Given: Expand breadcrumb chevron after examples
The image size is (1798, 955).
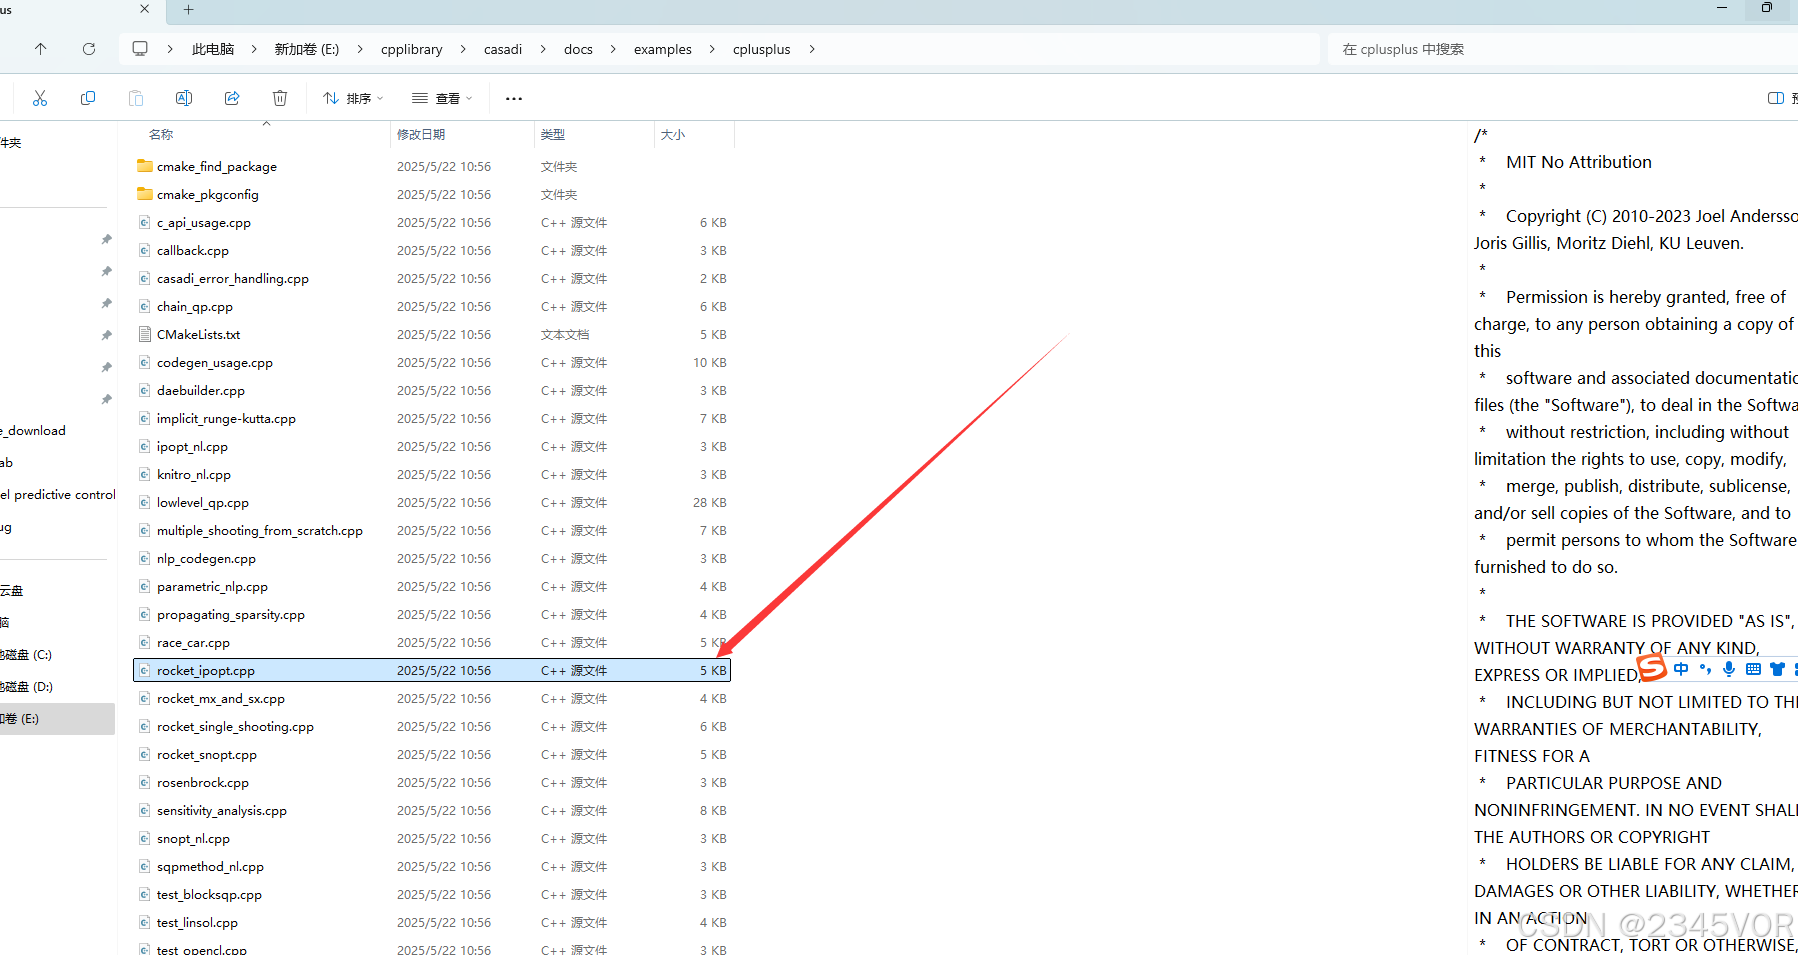Looking at the screenshot, I should click(714, 48).
